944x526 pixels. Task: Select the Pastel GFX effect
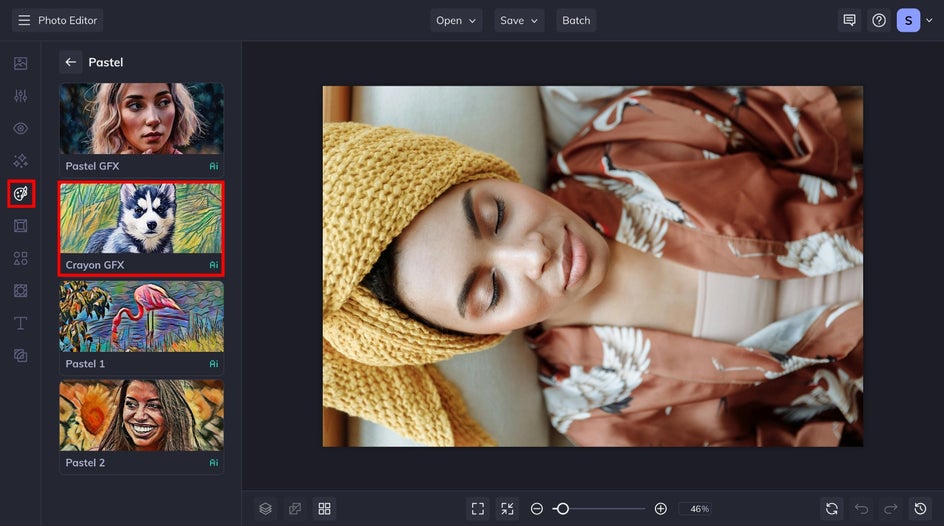[141, 129]
